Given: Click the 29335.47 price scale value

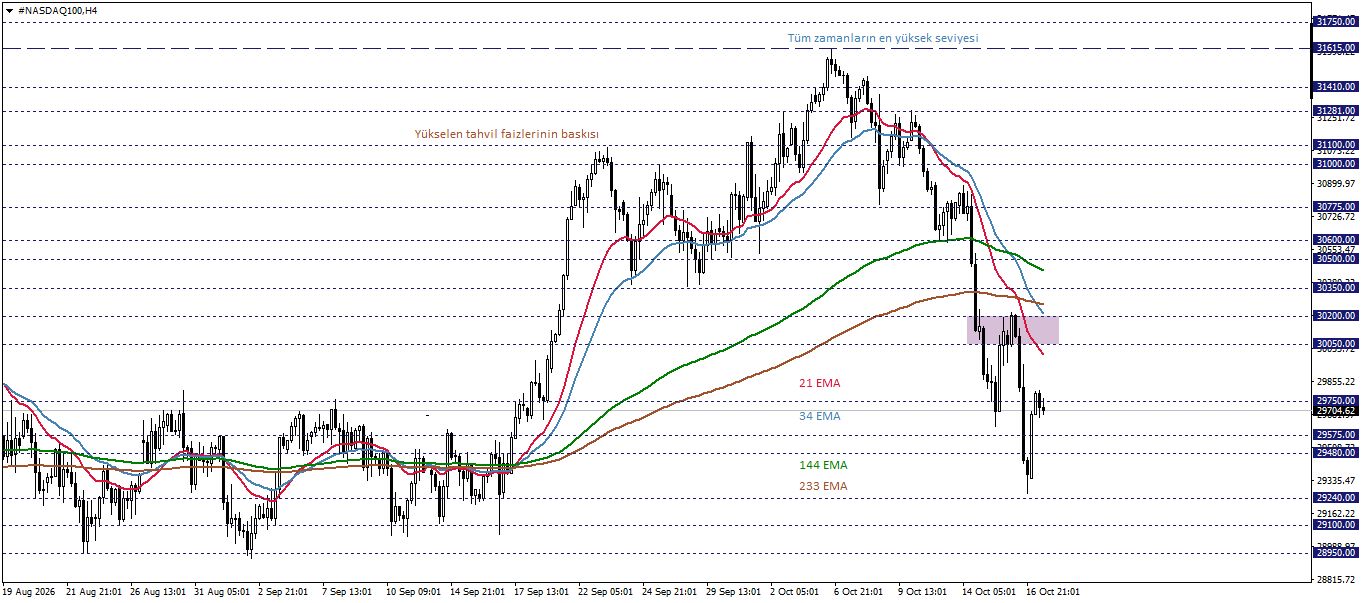Looking at the screenshot, I should click(1336, 480).
